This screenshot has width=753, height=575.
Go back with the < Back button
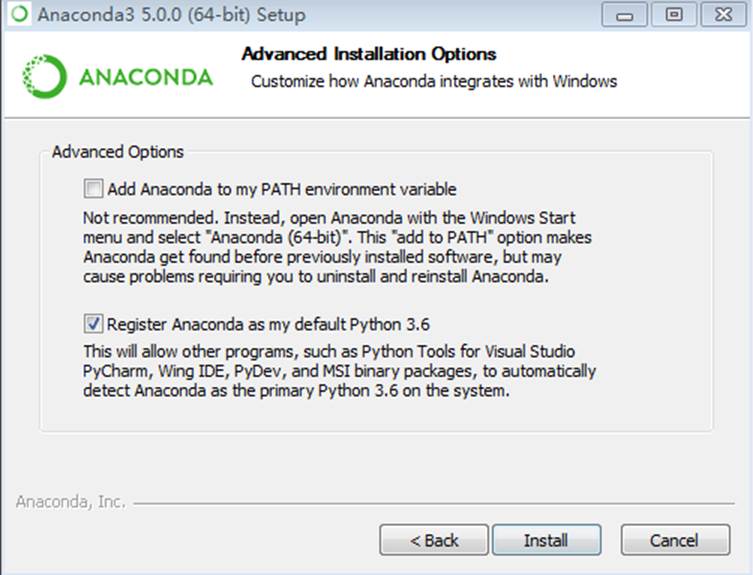point(434,540)
